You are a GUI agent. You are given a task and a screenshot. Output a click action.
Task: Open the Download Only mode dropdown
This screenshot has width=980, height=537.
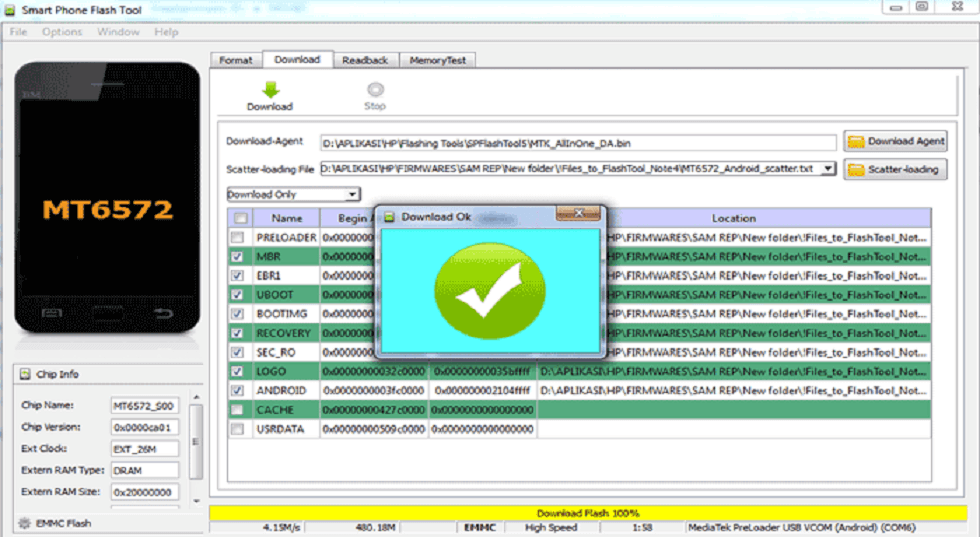pyautogui.click(x=352, y=194)
